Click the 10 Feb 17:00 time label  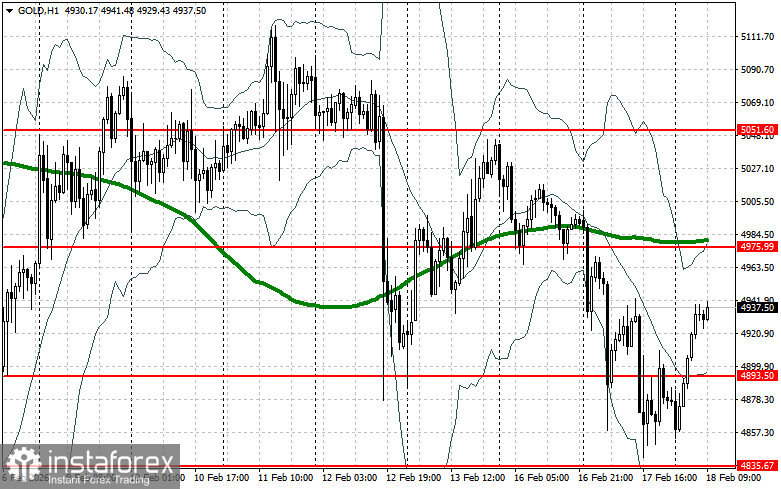pyautogui.click(x=222, y=478)
